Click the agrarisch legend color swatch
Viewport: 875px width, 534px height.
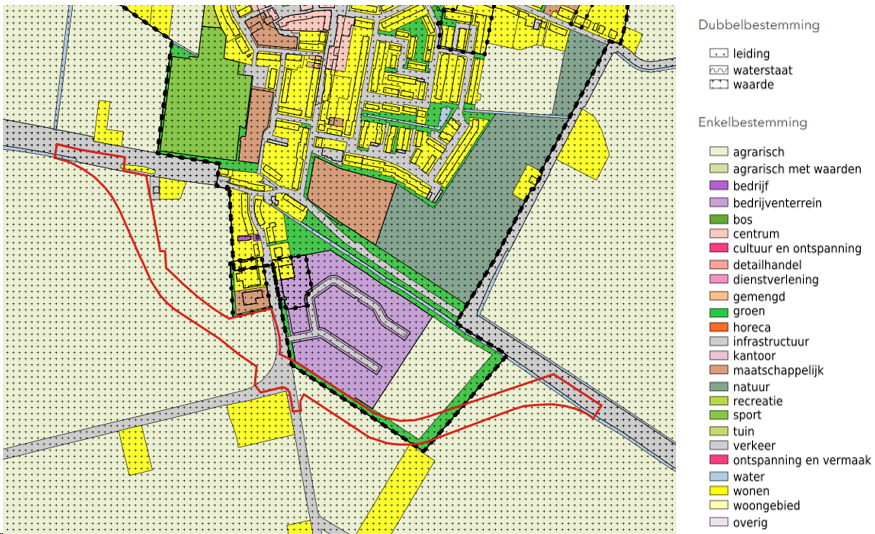(719, 152)
